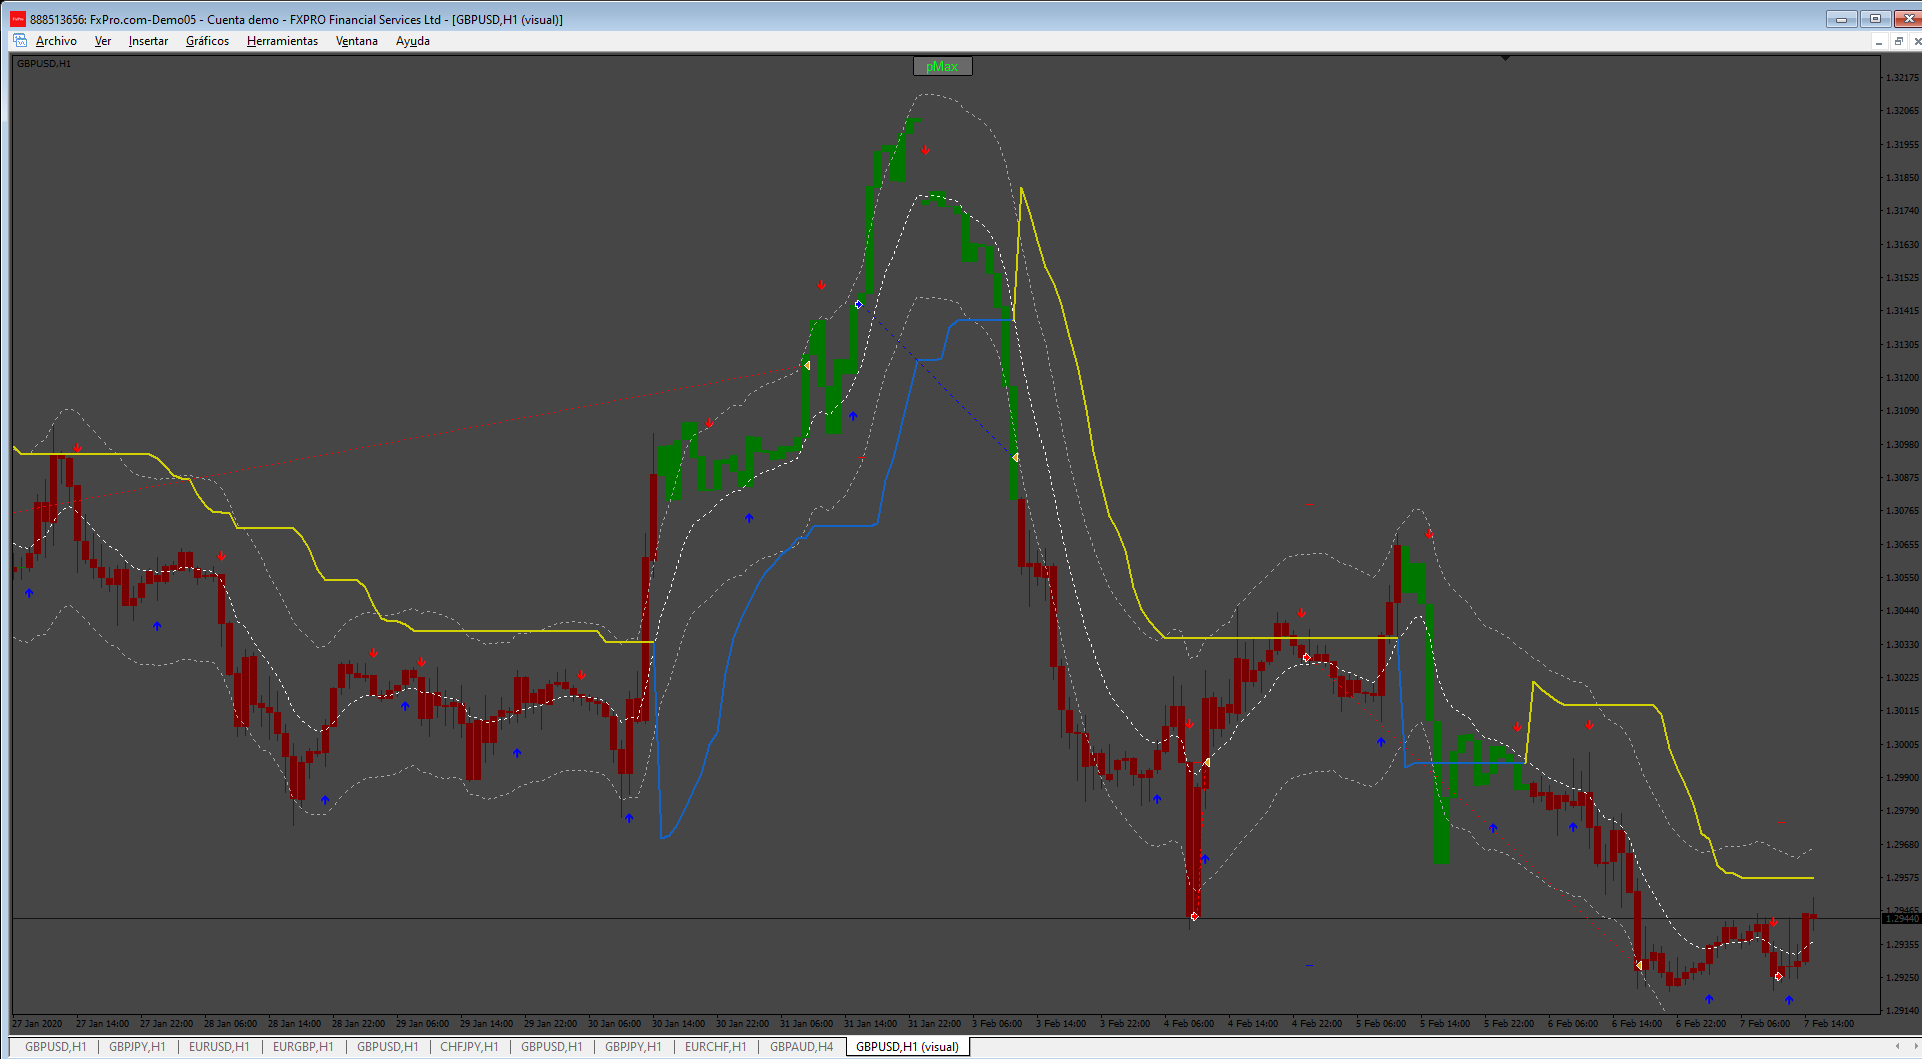
Task: Click the 1.32175 price scale label
Action: tap(1902, 78)
